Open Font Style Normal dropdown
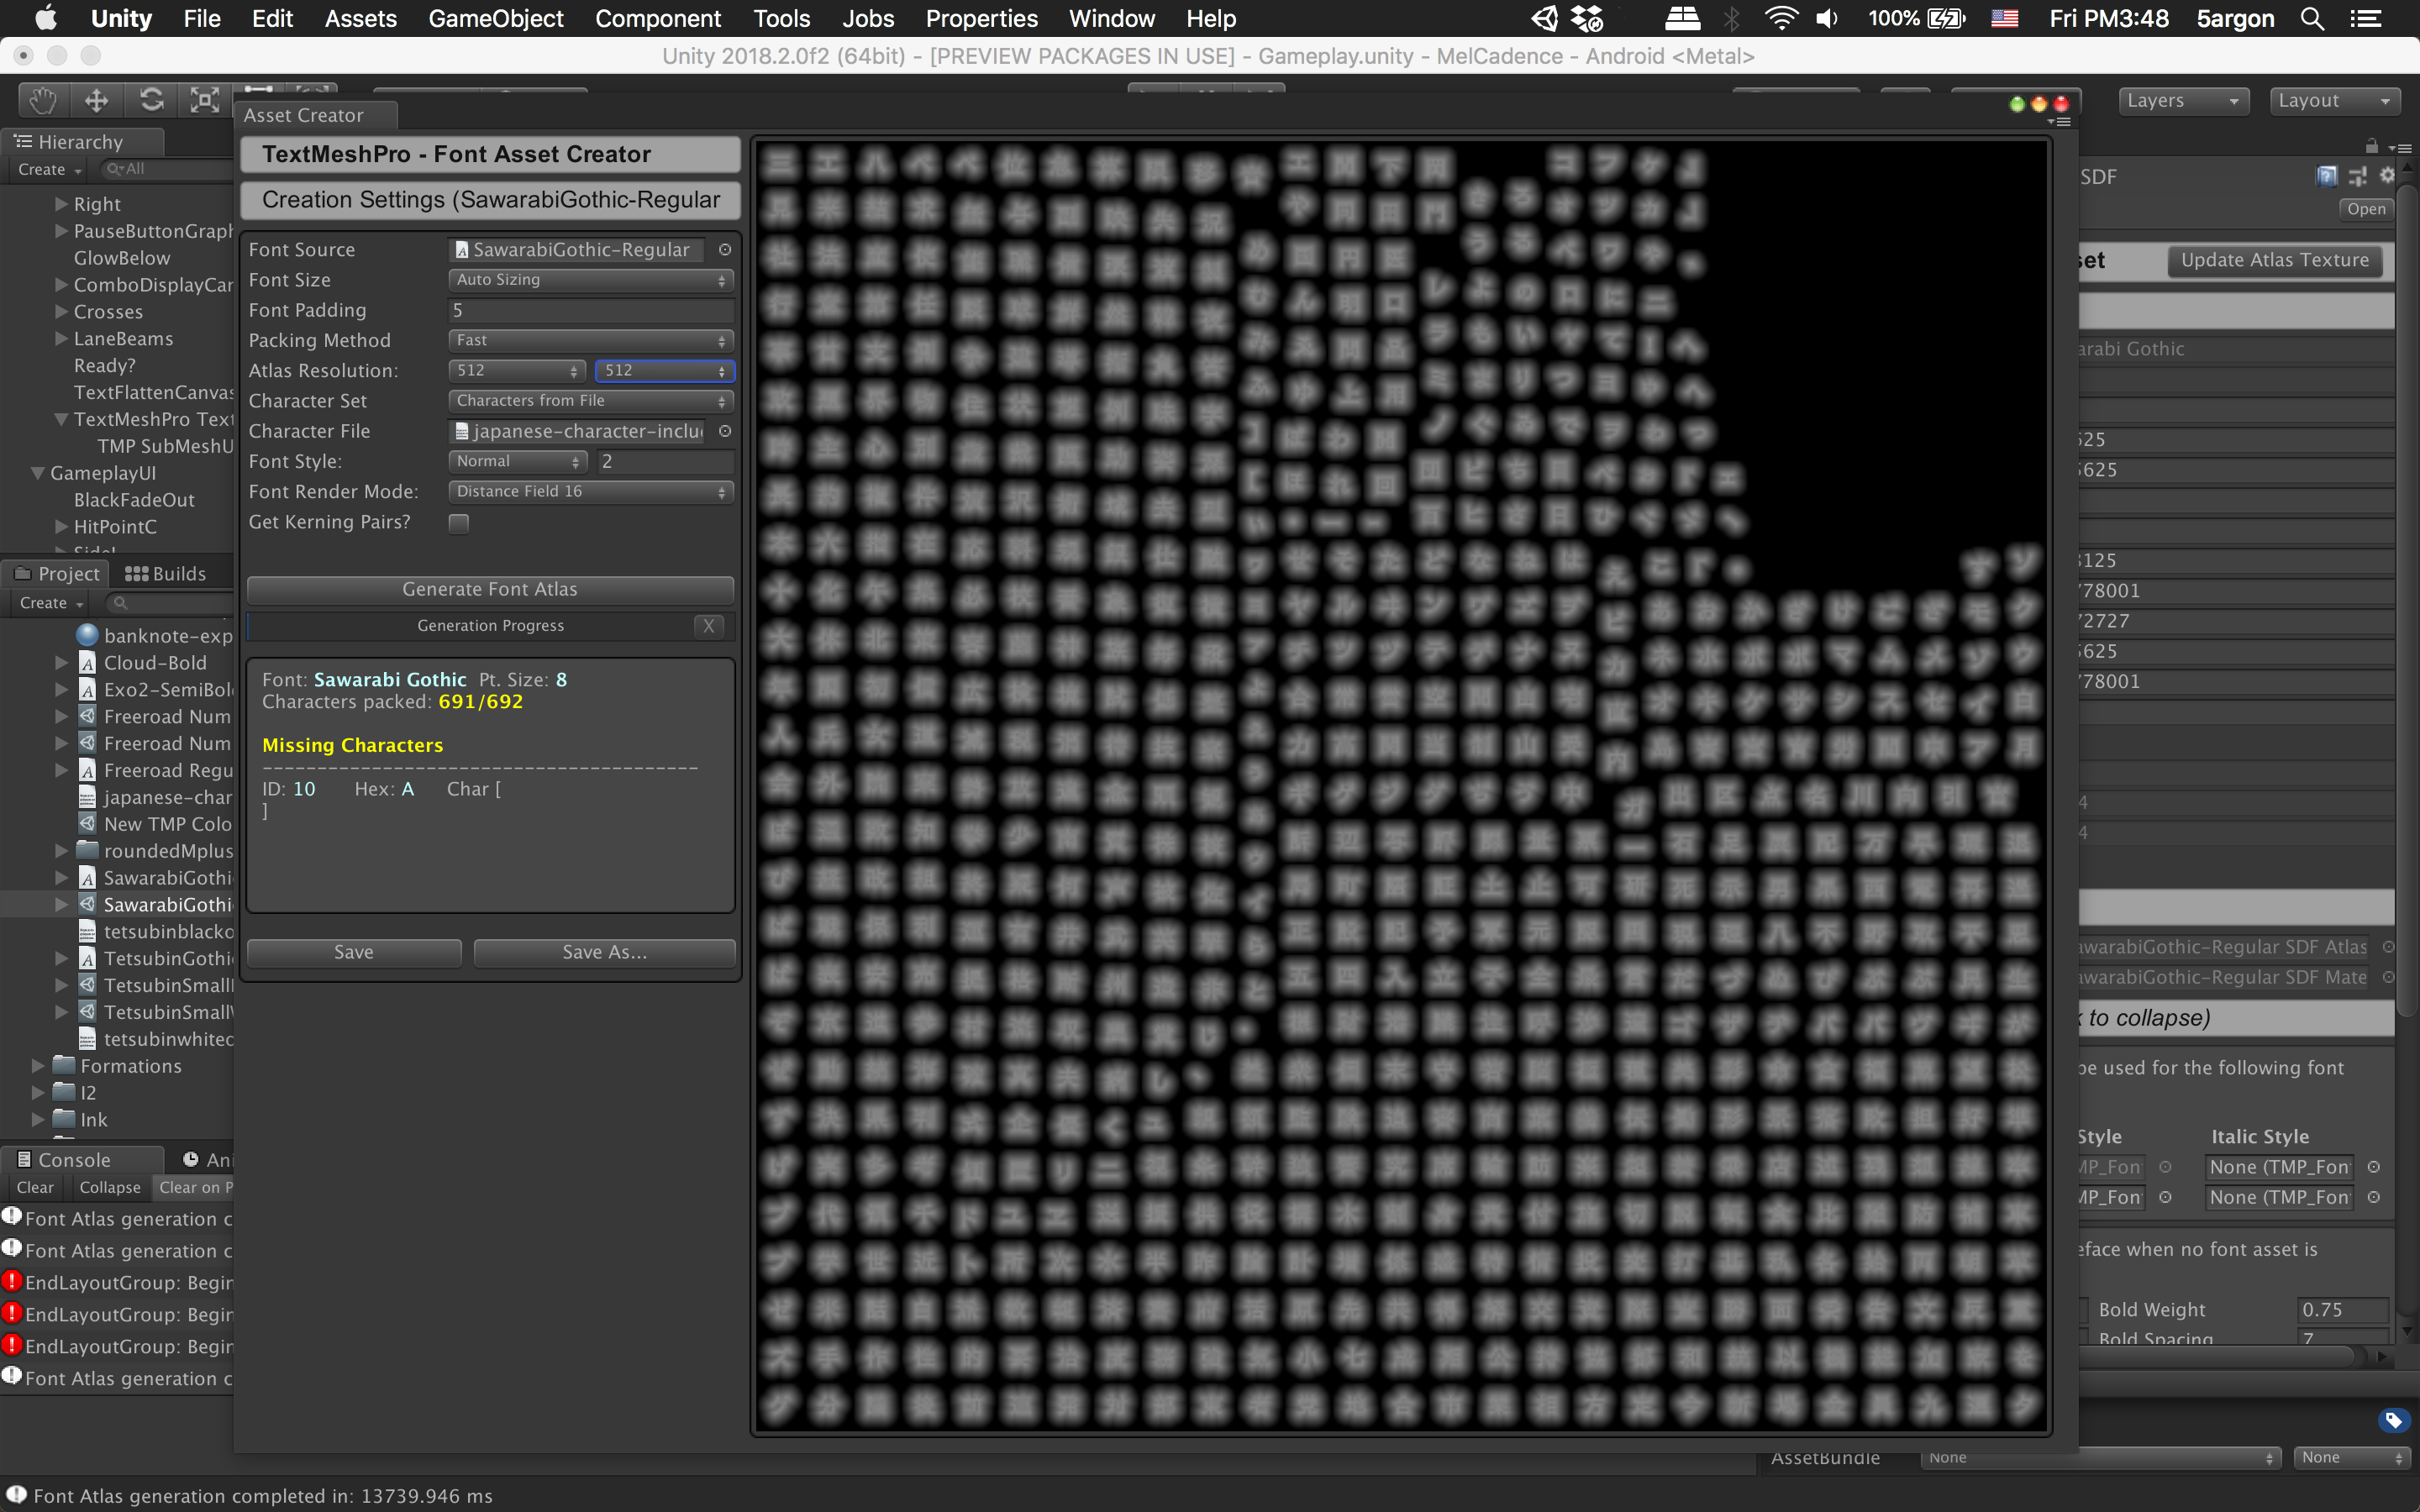The width and height of the screenshot is (2420, 1512). (517, 461)
